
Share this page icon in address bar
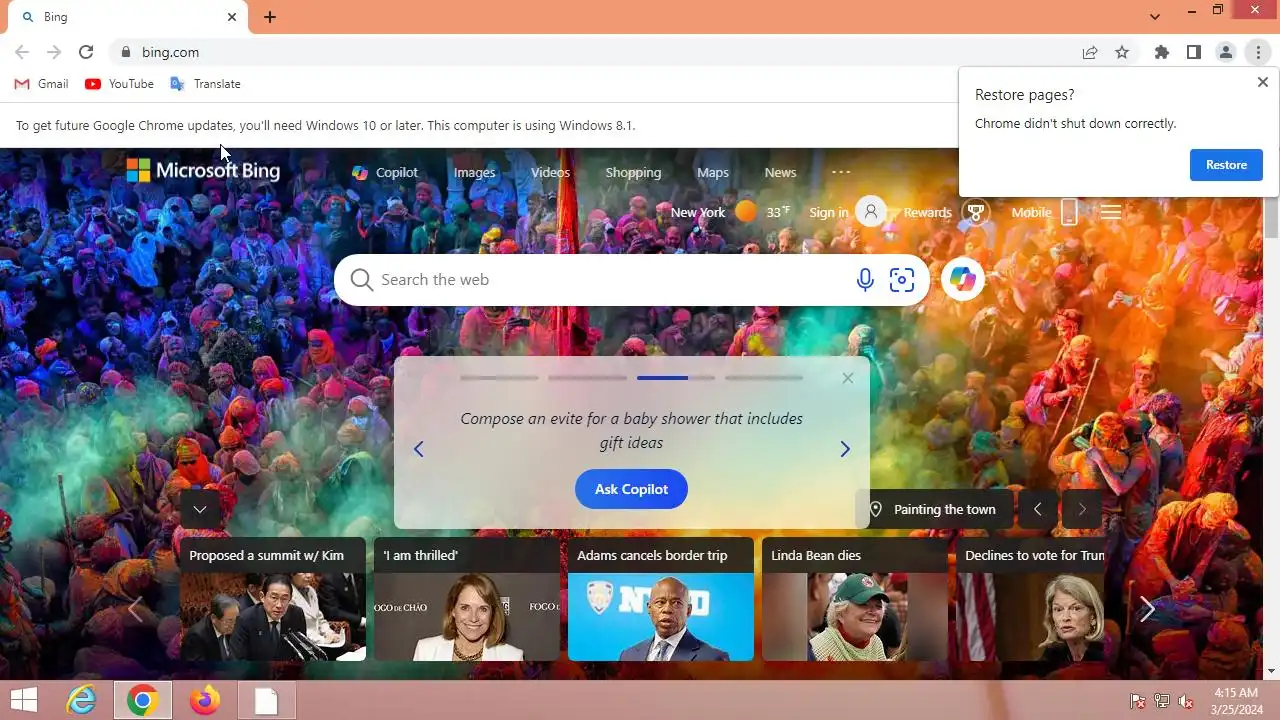(1090, 52)
